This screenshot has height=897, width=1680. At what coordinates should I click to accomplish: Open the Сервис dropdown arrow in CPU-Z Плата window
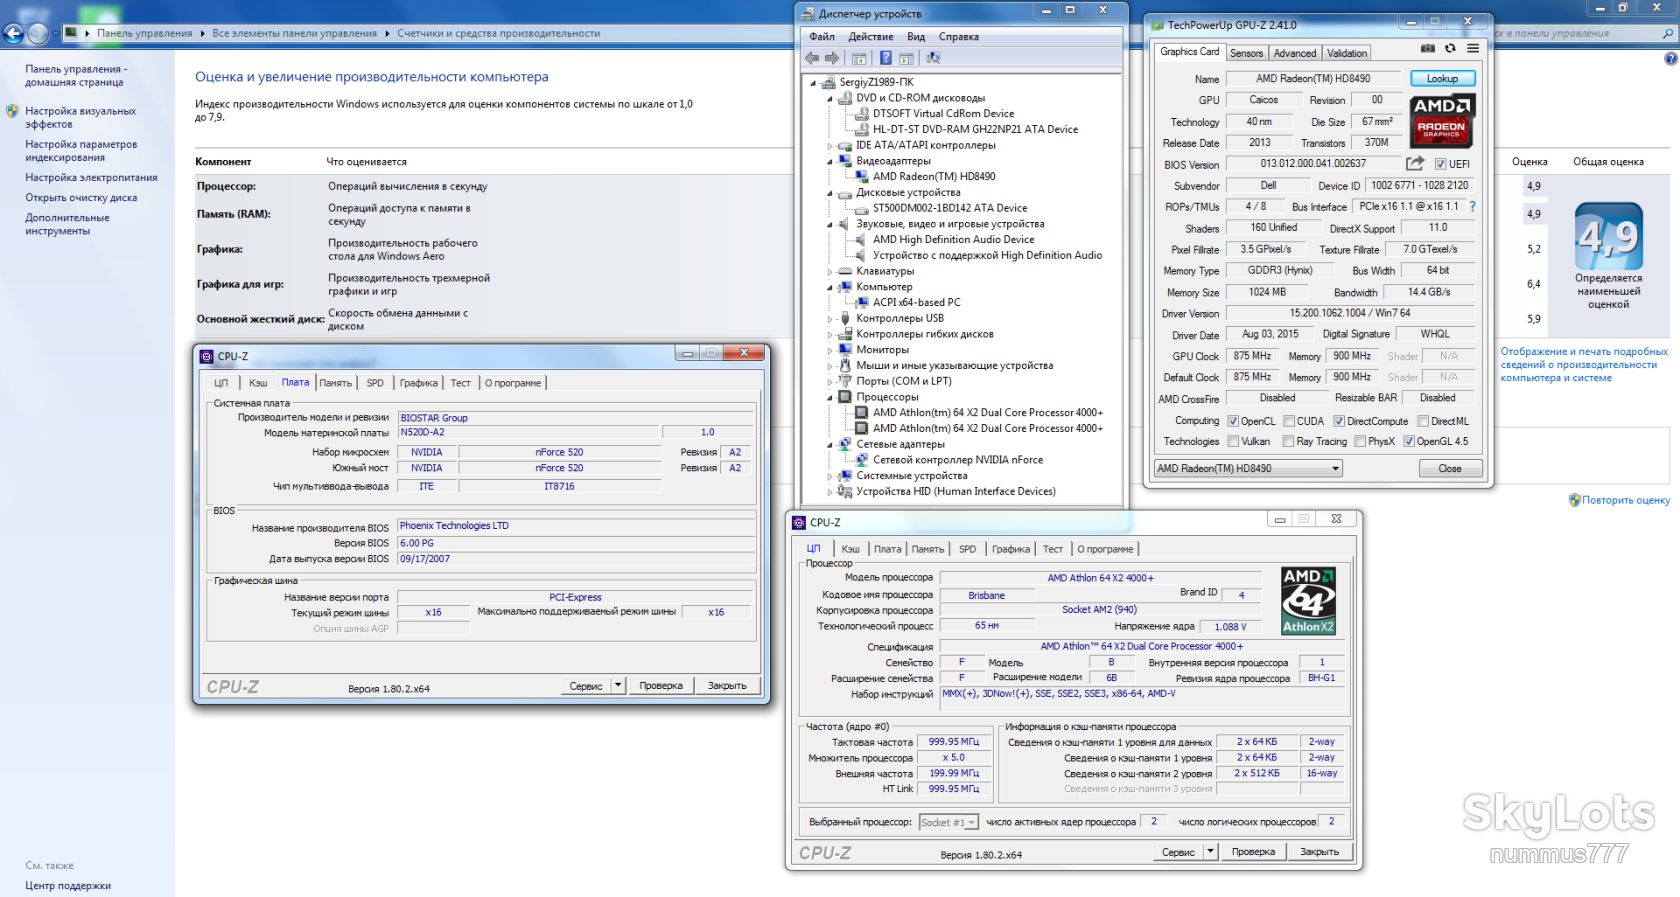(x=618, y=685)
